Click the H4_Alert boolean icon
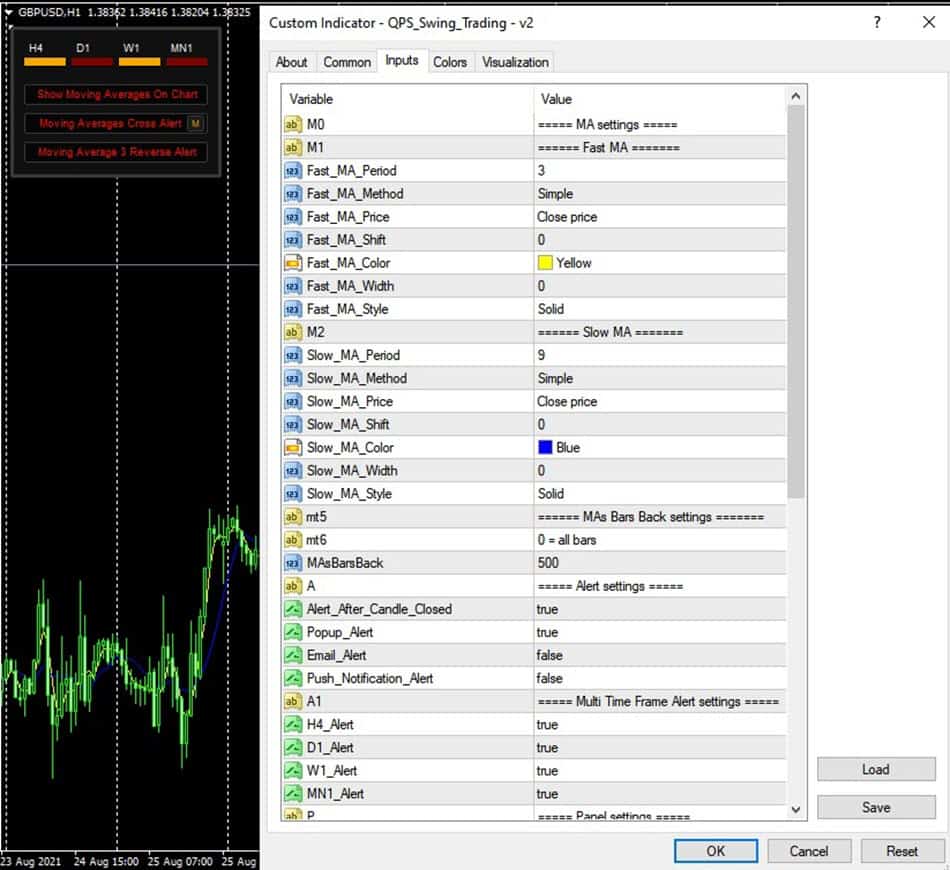 click(x=293, y=725)
